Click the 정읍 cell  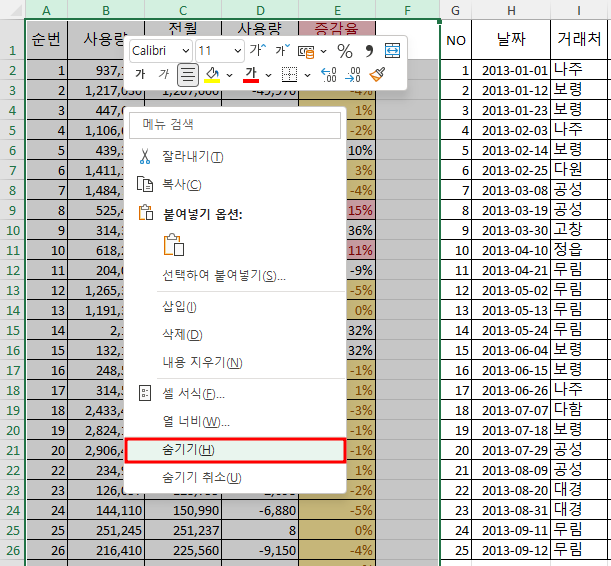pyautogui.click(x=579, y=250)
